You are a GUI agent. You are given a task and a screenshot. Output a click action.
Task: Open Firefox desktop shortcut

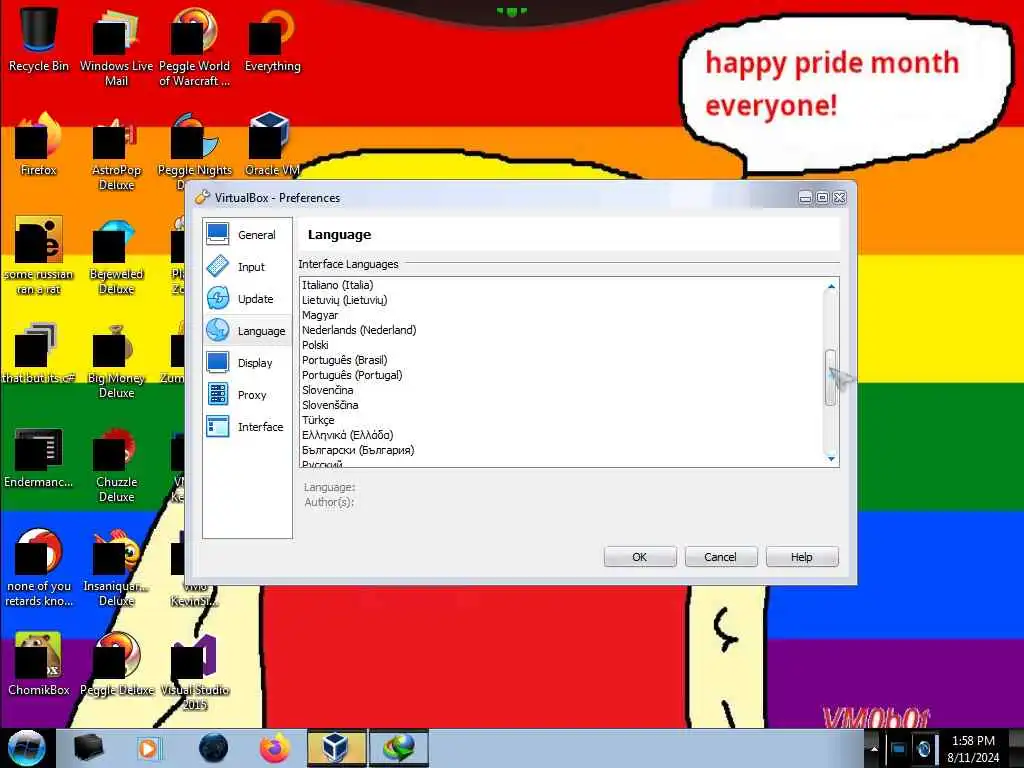tap(39, 144)
